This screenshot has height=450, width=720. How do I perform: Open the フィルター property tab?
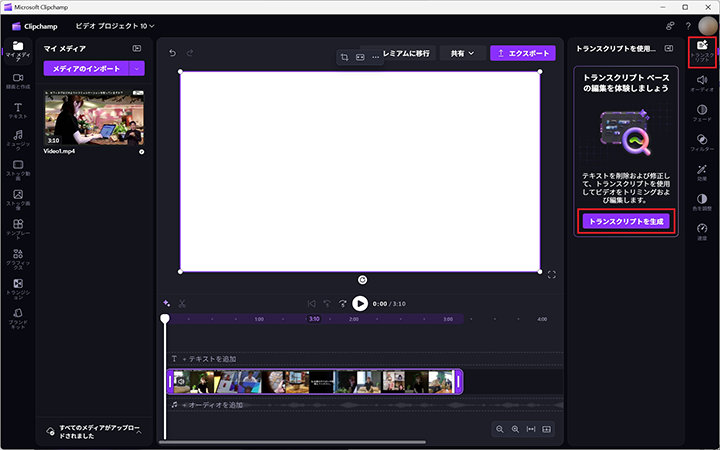coord(702,143)
